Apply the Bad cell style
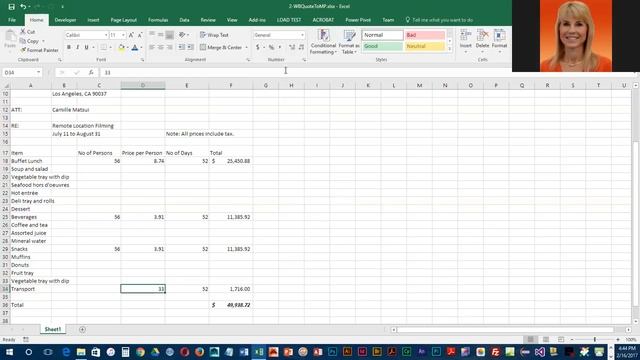 [x=425, y=35]
